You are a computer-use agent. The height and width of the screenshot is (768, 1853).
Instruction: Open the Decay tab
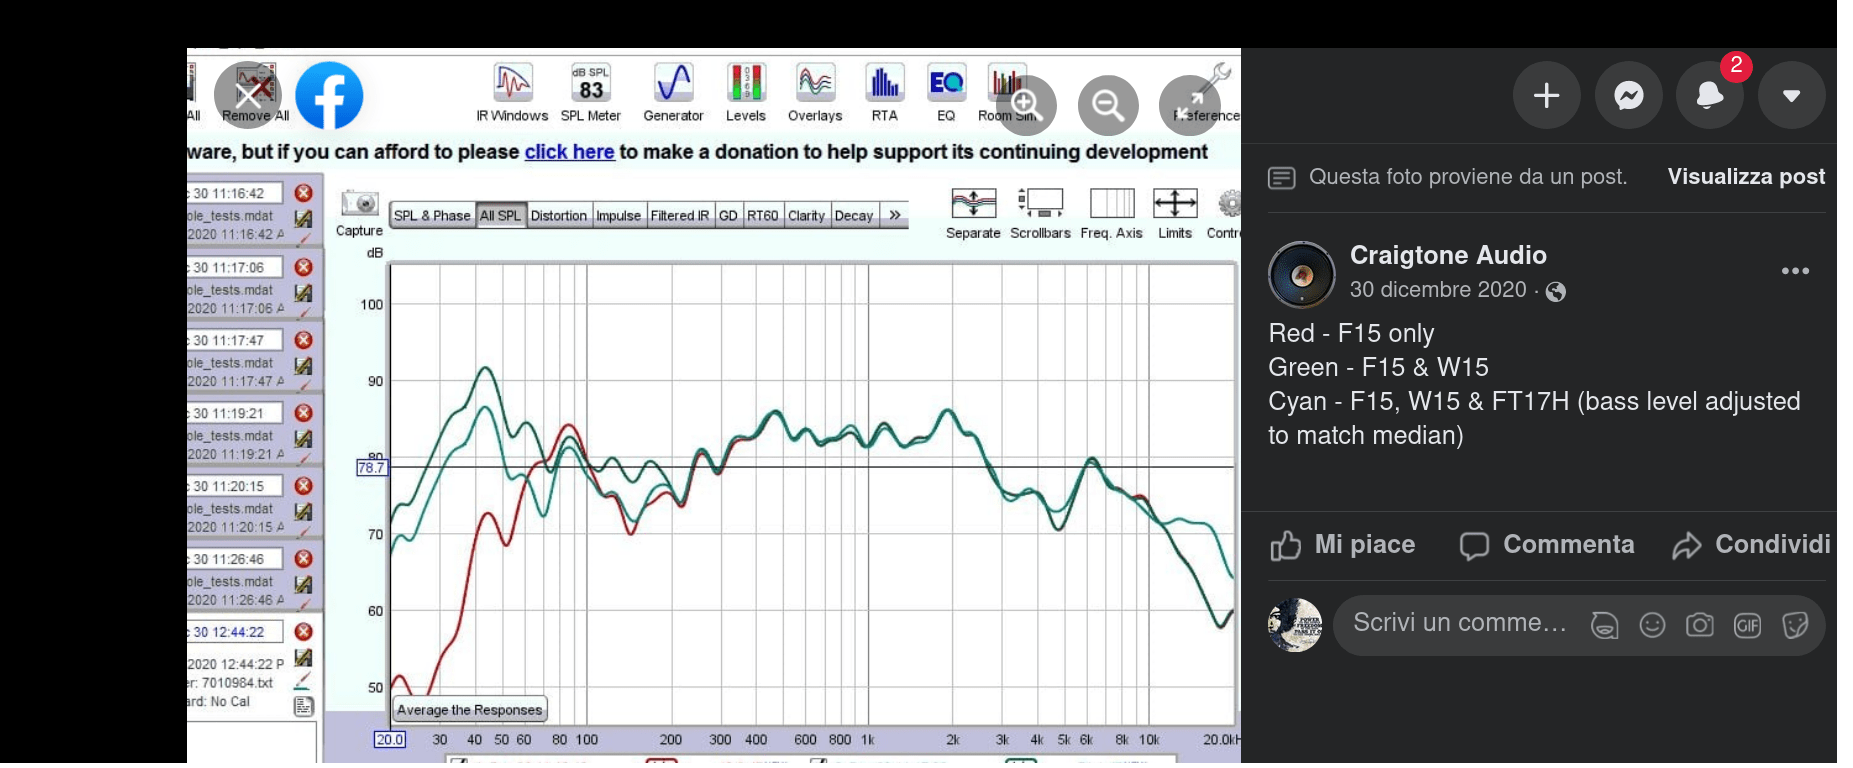coord(854,216)
